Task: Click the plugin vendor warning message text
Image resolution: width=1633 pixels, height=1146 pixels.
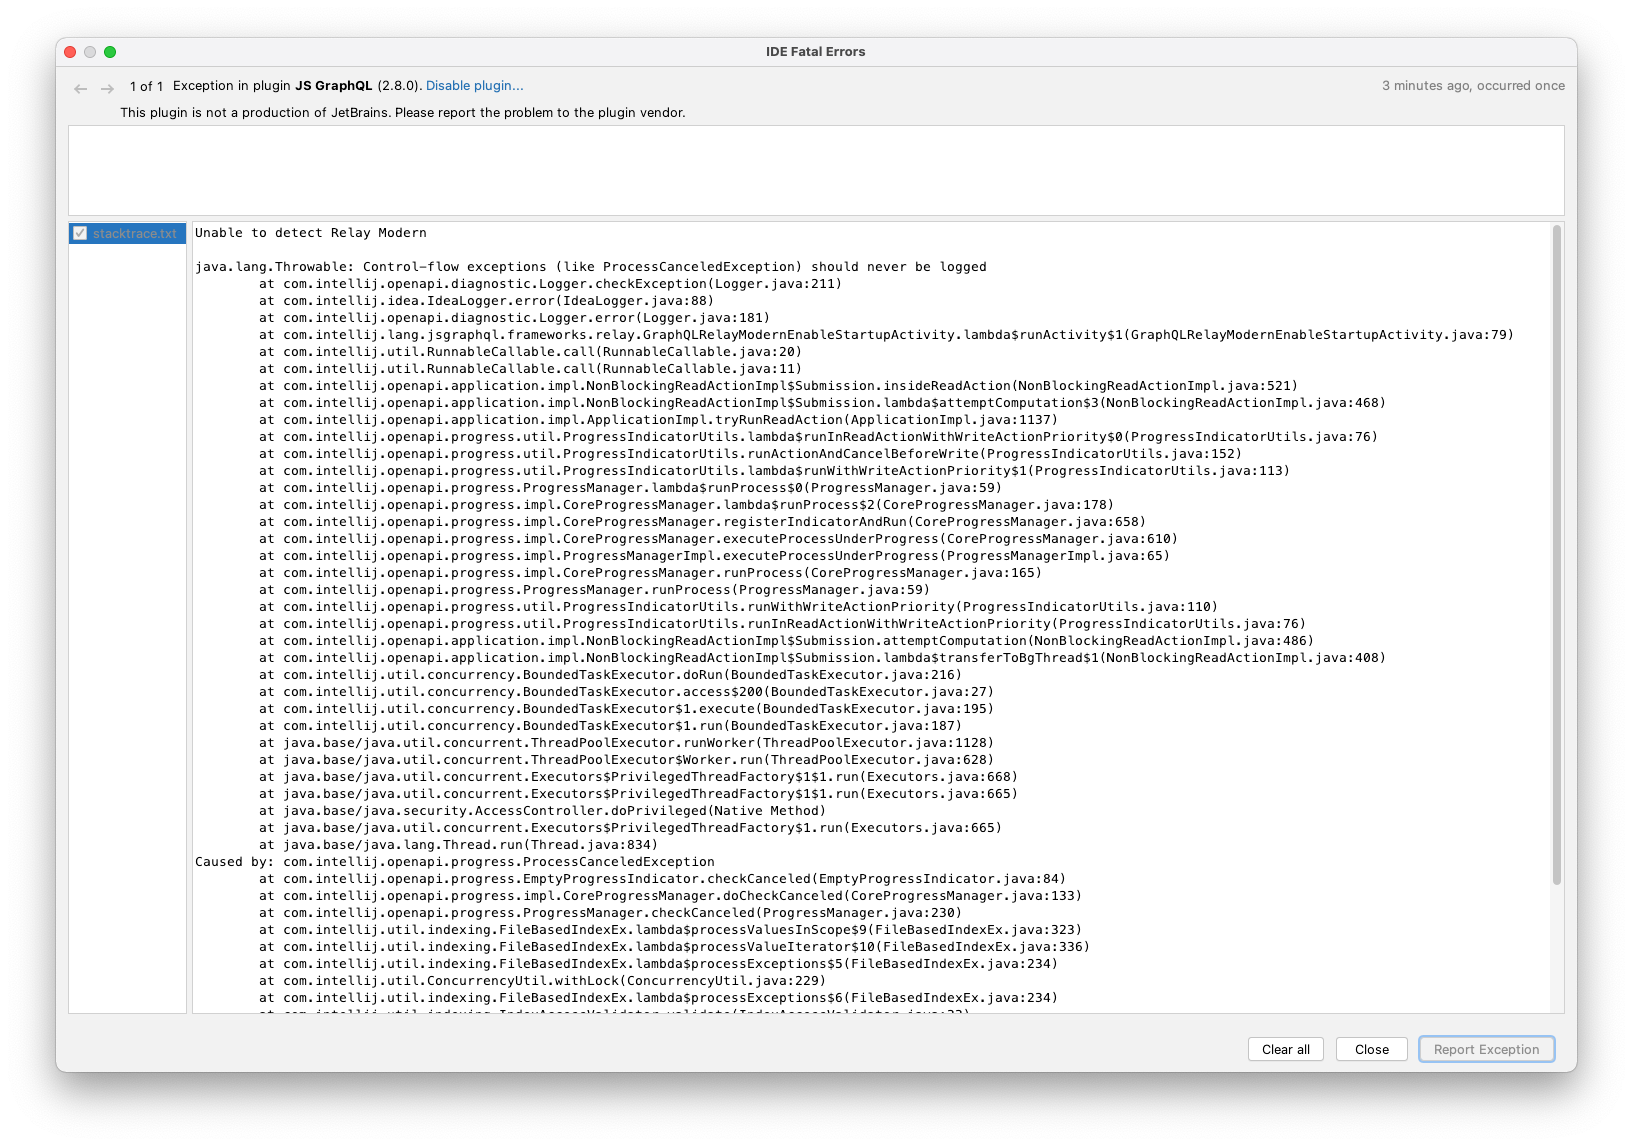Action: tap(403, 112)
